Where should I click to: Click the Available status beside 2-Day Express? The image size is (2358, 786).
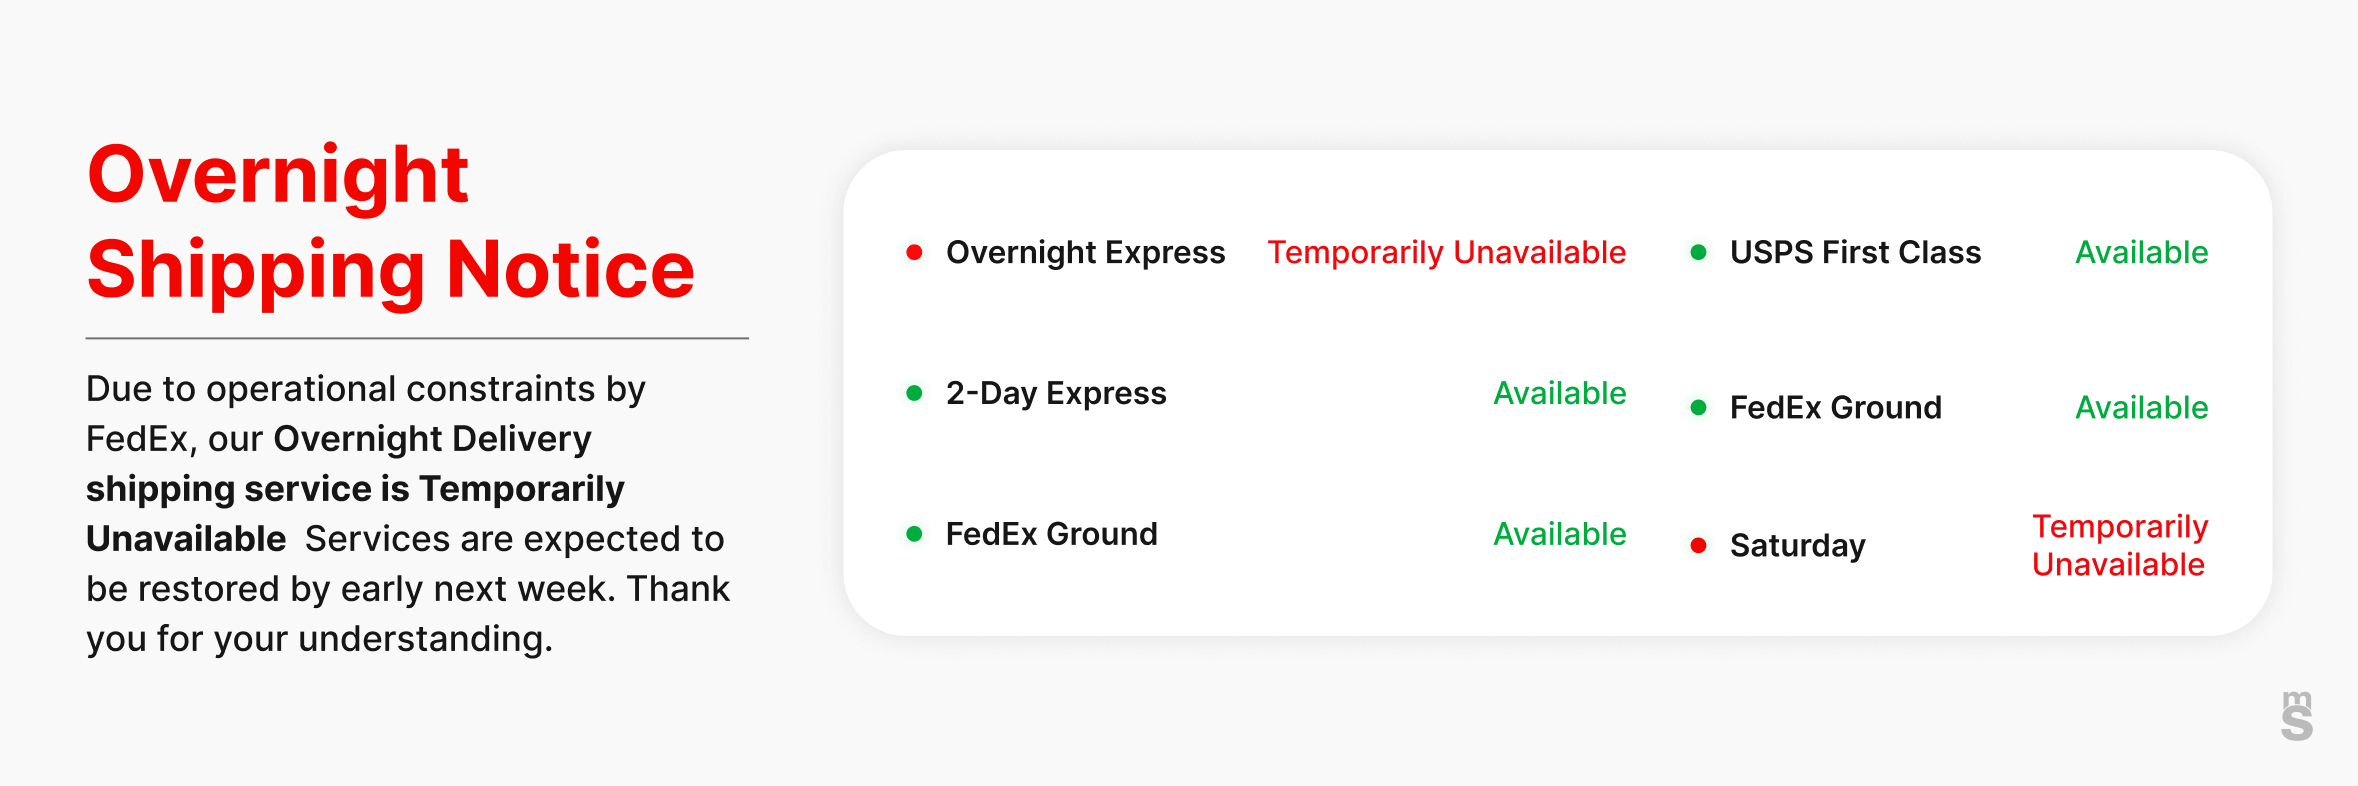click(1559, 394)
